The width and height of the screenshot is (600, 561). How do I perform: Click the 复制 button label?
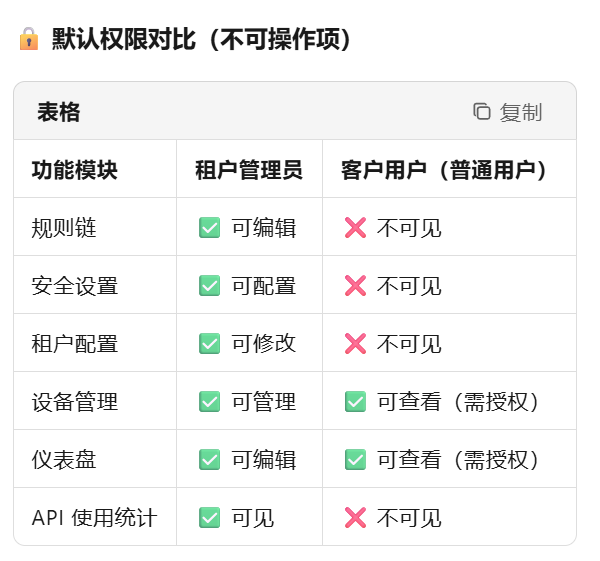click(x=521, y=113)
